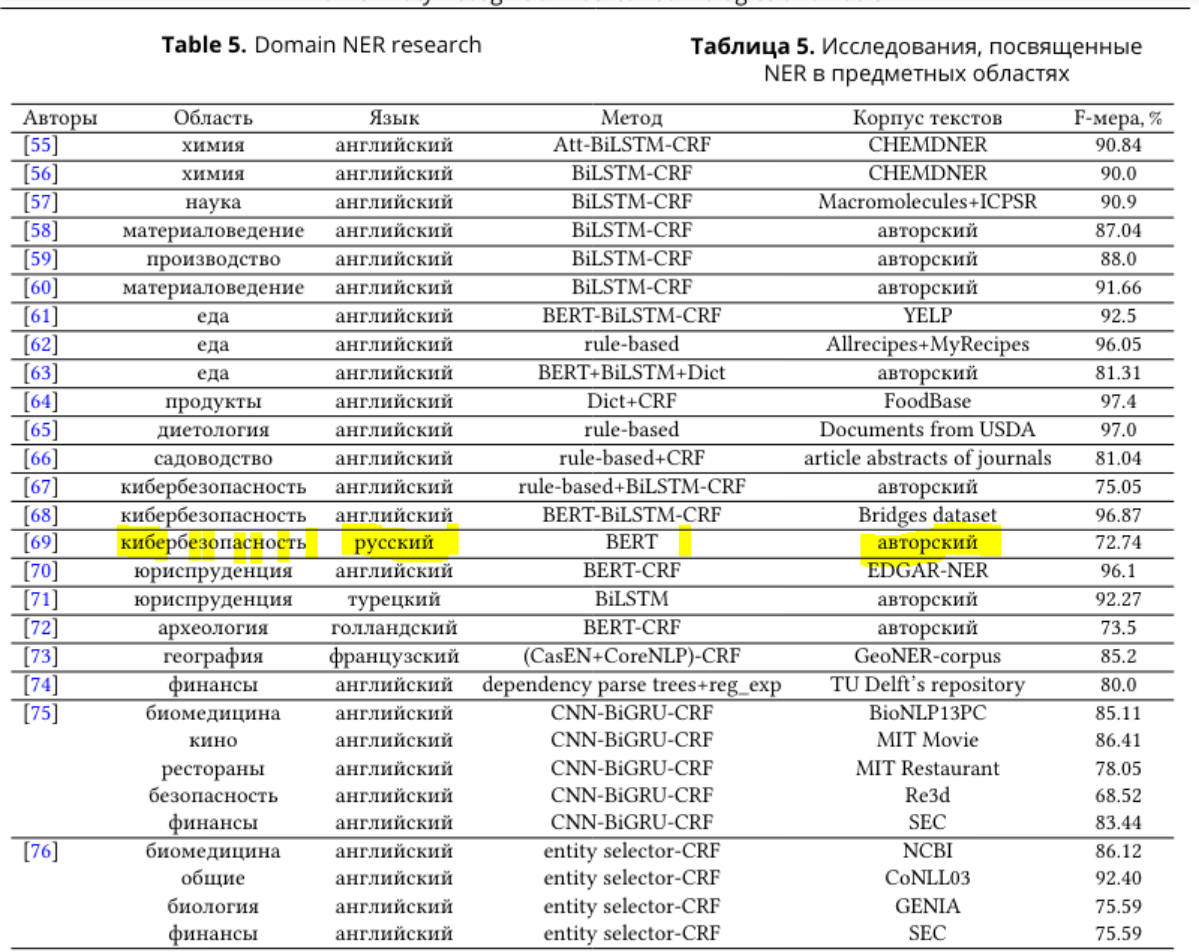This screenshot has width=1199, height=952.
Task: Select the 'археология' domain cell
Action: click(213, 628)
